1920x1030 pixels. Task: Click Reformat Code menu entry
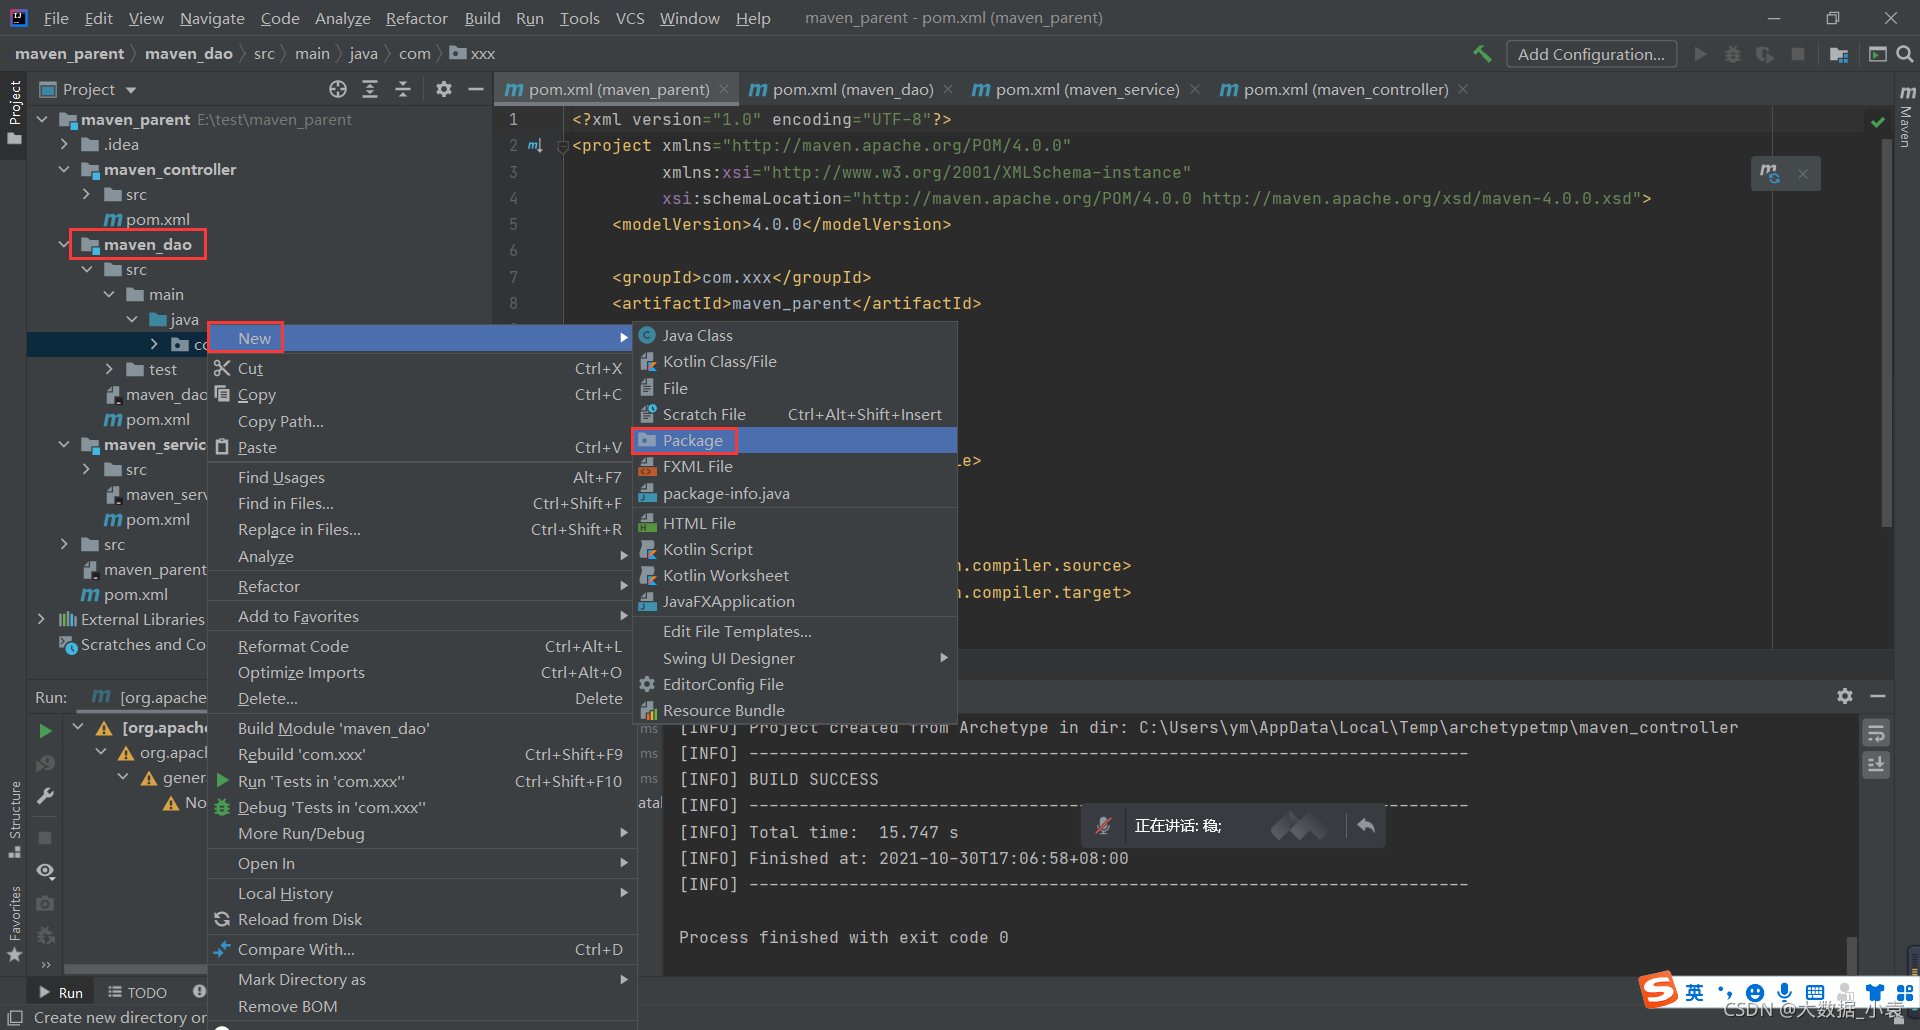coord(422,647)
